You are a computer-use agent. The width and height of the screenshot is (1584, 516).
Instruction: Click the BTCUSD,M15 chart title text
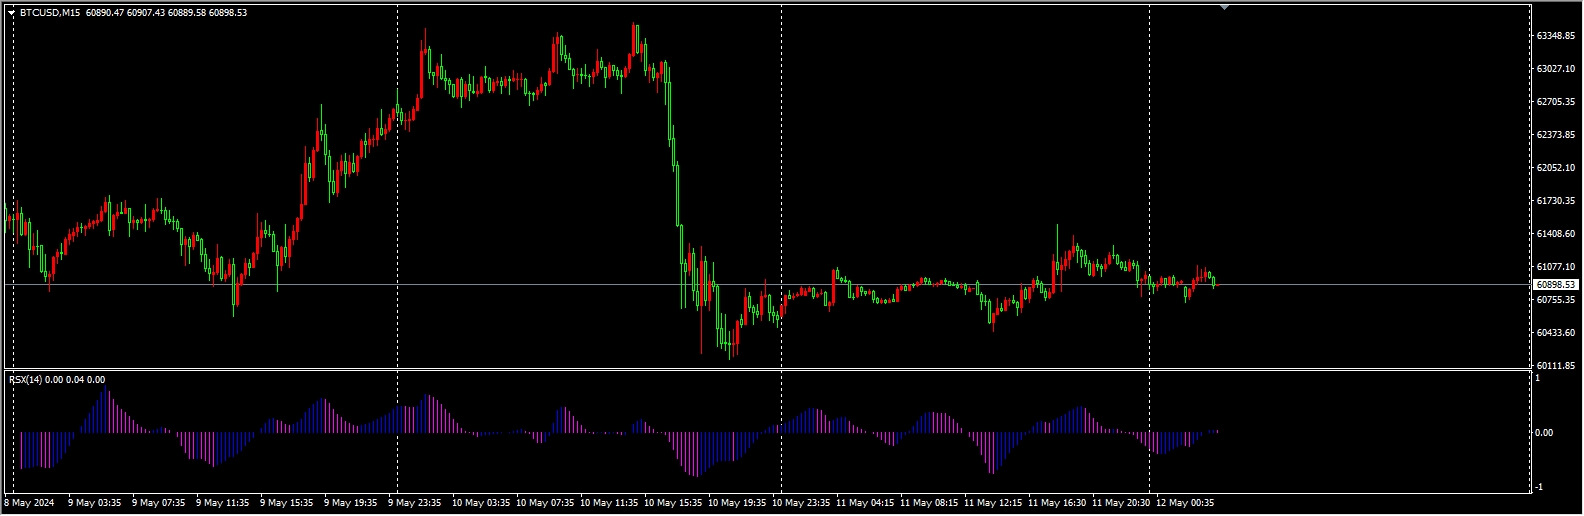point(50,13)
